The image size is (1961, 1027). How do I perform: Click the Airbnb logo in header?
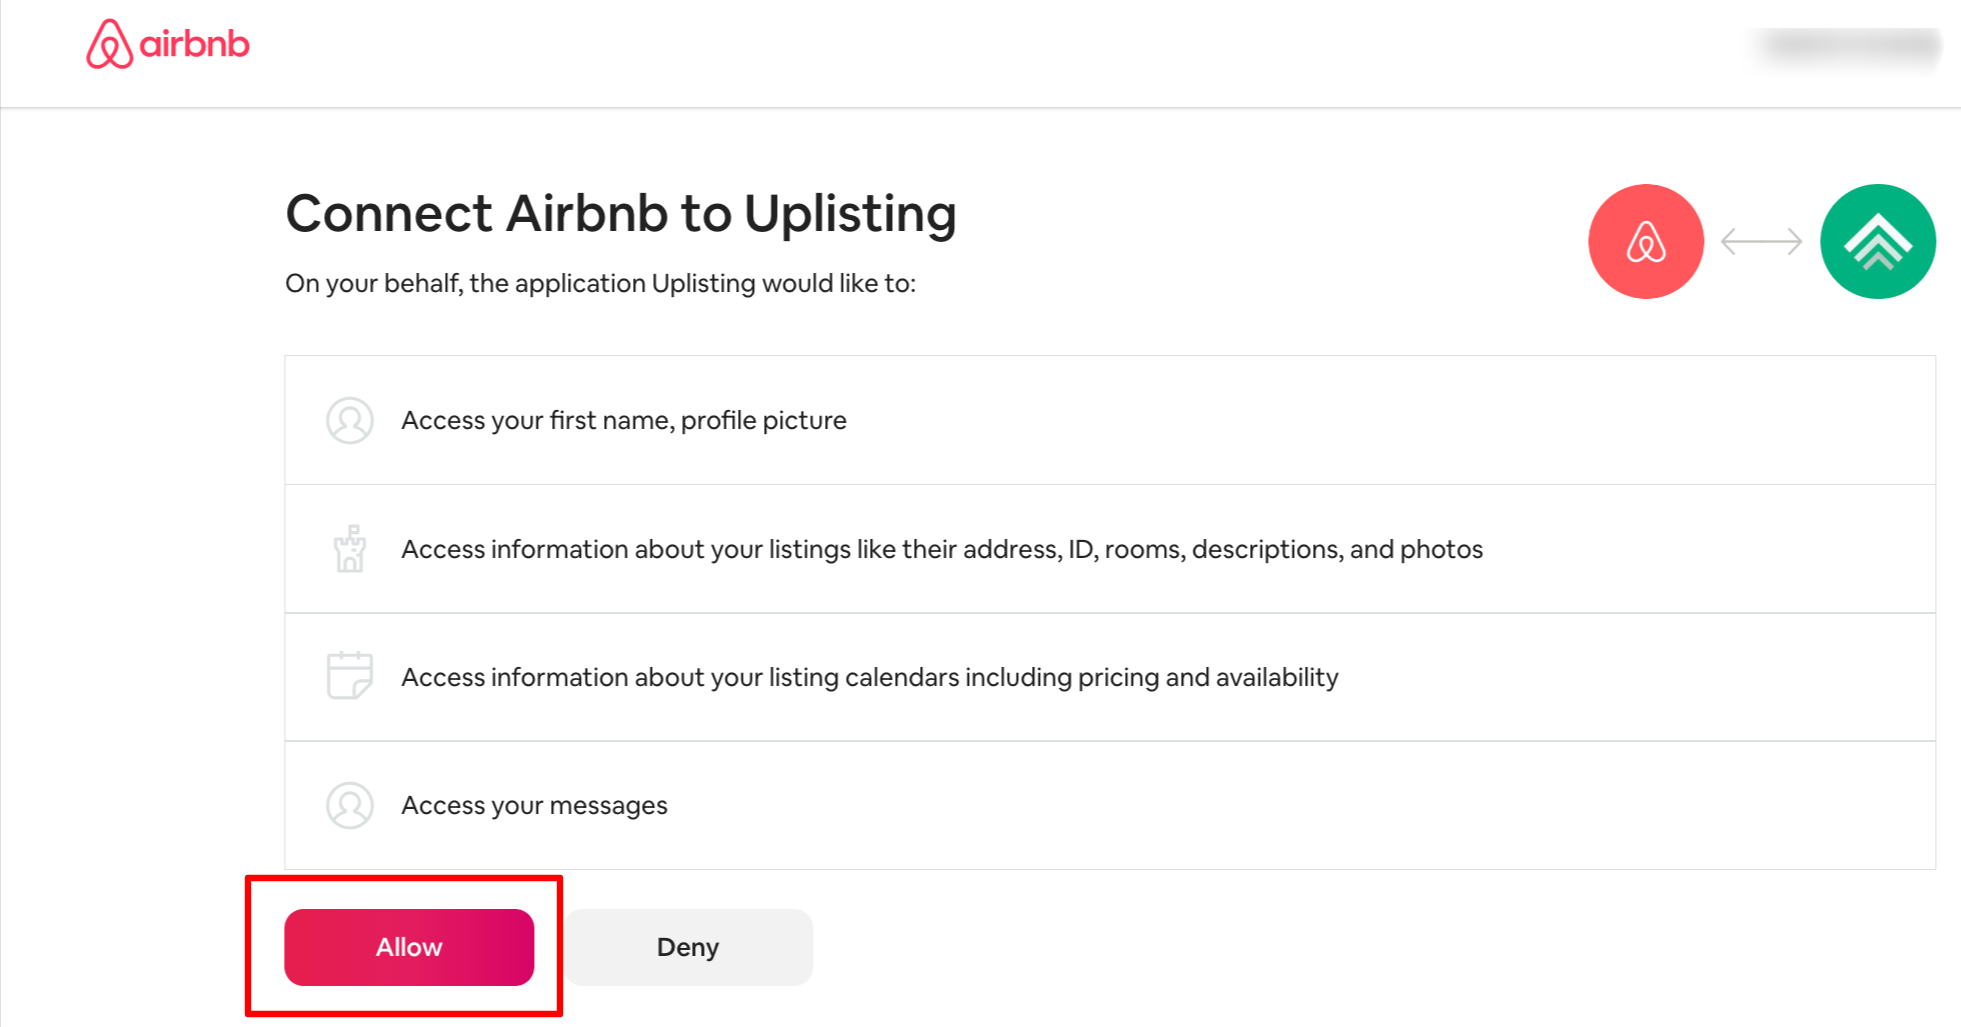pos(167,44)
